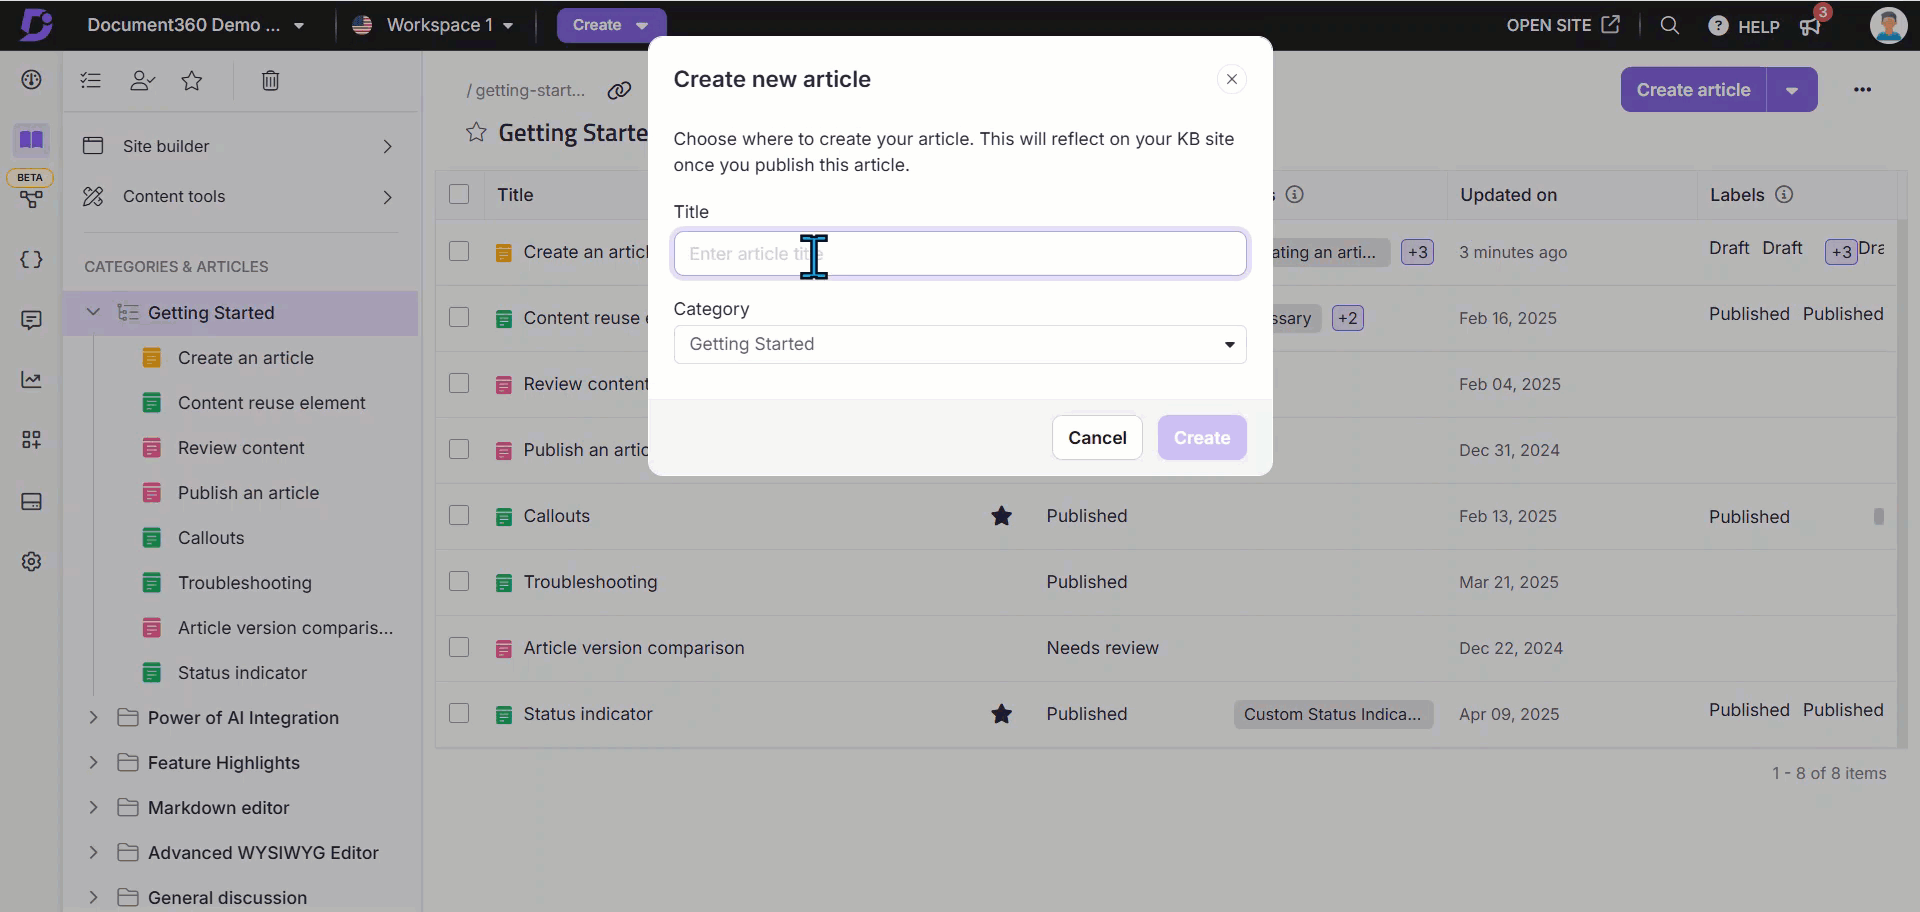Check the Callouts row checkbox
Viewport: 1920px width, 912px height.
[x=459, y=515]
